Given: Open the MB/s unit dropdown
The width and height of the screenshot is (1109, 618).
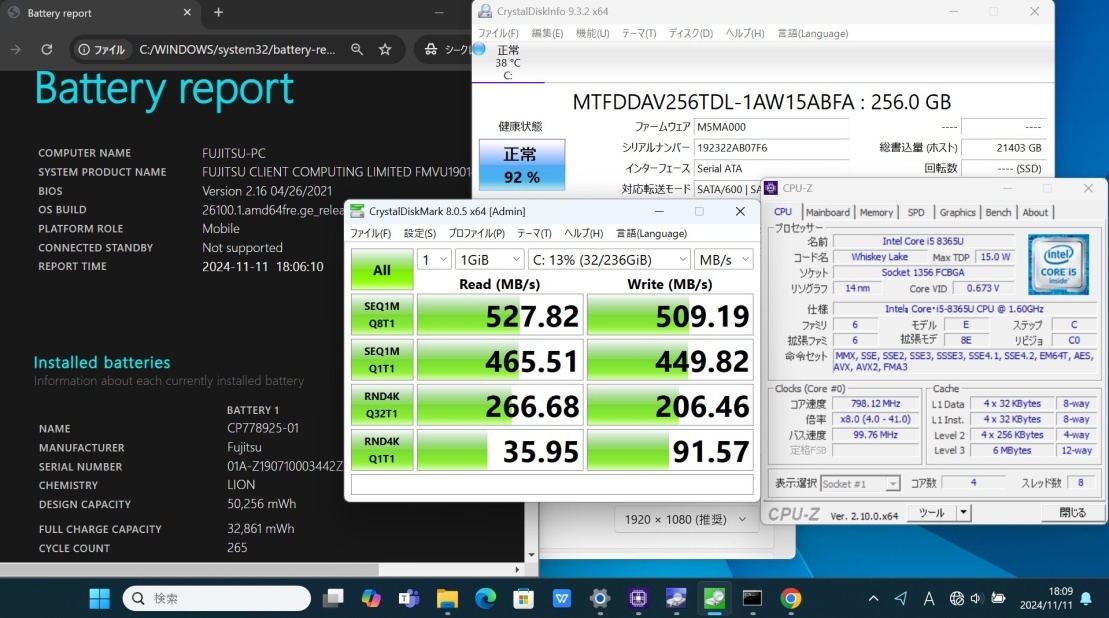Looking at the screenshot, I should [724, 260].
